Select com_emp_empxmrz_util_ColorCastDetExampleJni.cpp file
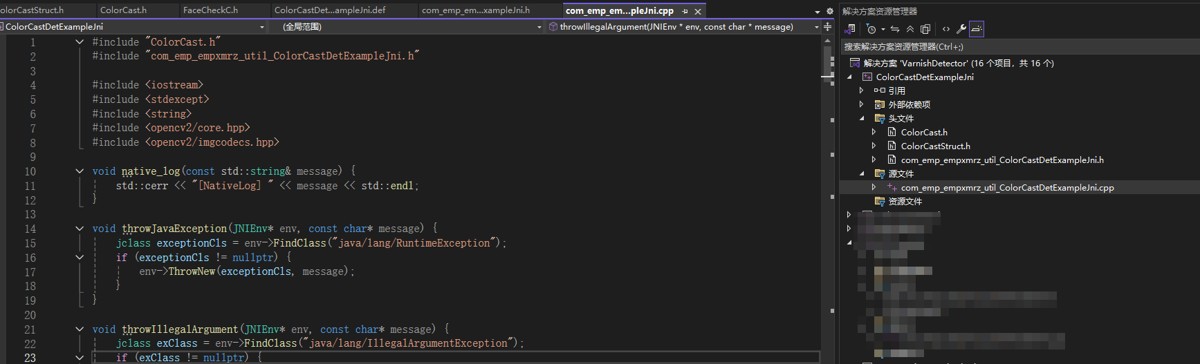The height and width of the screenshot is (364, 1200). 1008,187
